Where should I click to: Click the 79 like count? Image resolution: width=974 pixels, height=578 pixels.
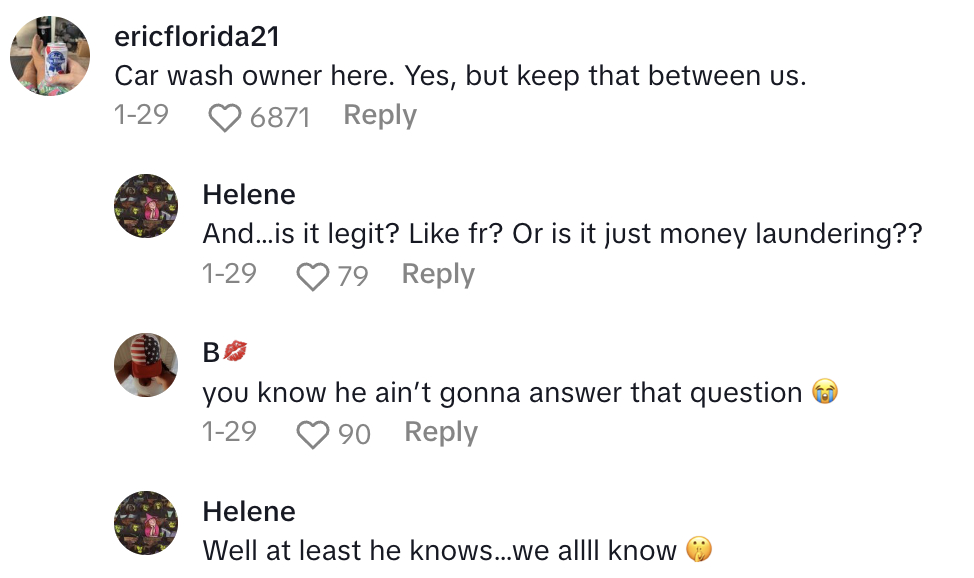352,275
